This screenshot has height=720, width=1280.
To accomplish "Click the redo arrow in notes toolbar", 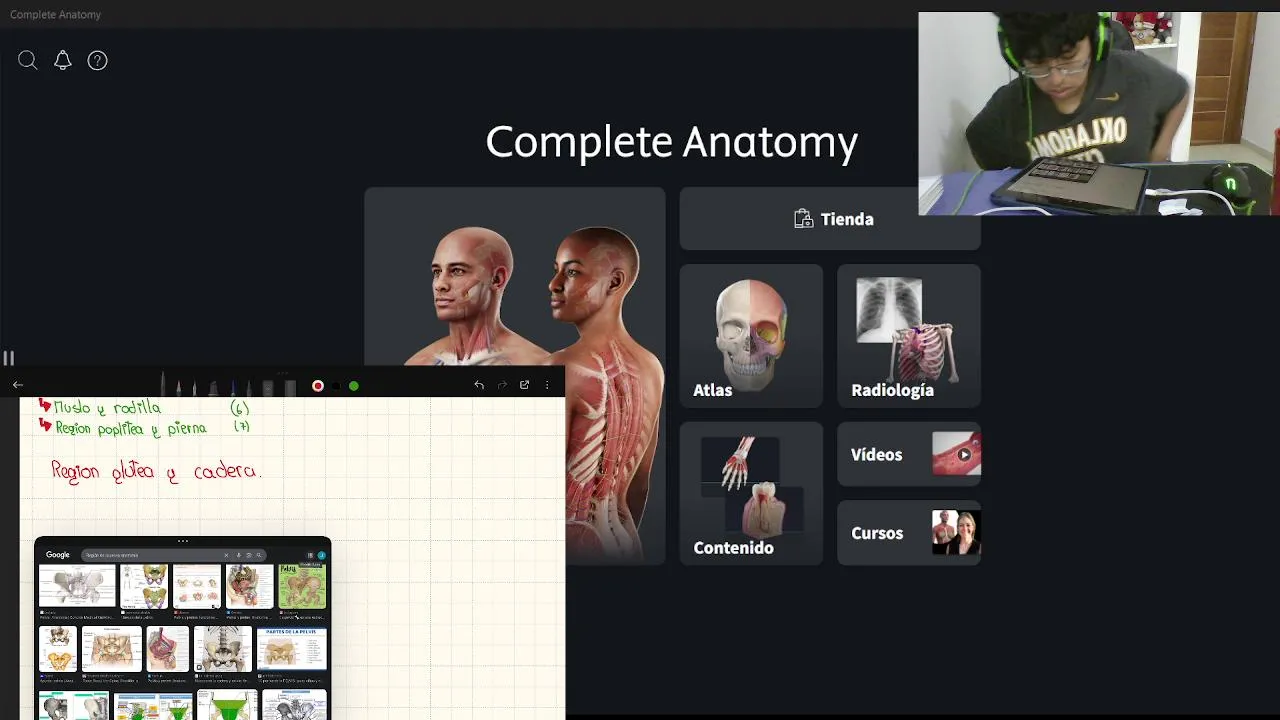I will (502, 385).
